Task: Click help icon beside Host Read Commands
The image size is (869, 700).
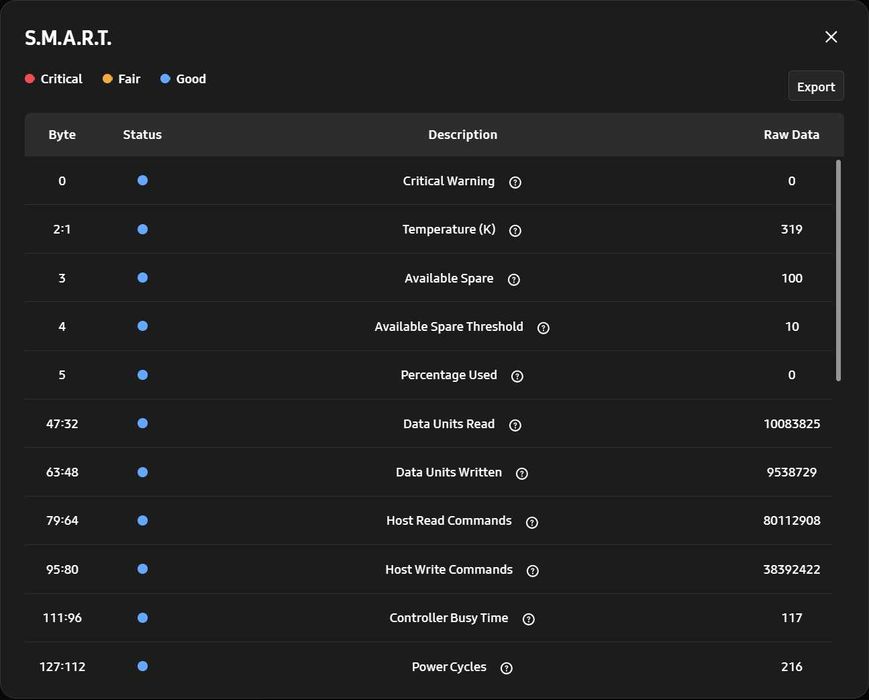Action: 531,522
